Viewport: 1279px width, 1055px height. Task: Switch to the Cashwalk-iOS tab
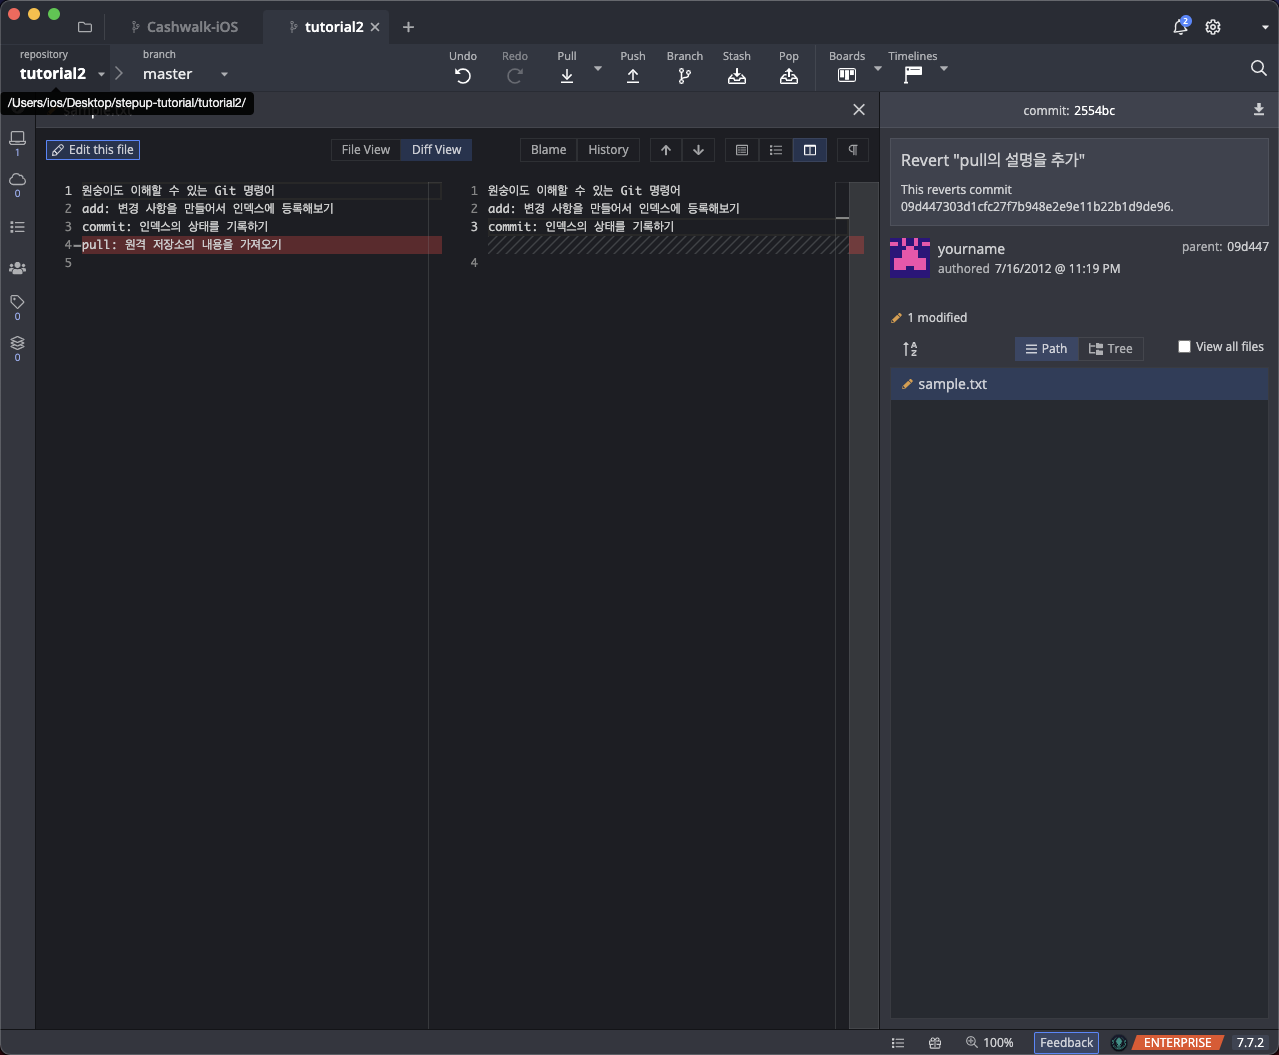[191, 27]
